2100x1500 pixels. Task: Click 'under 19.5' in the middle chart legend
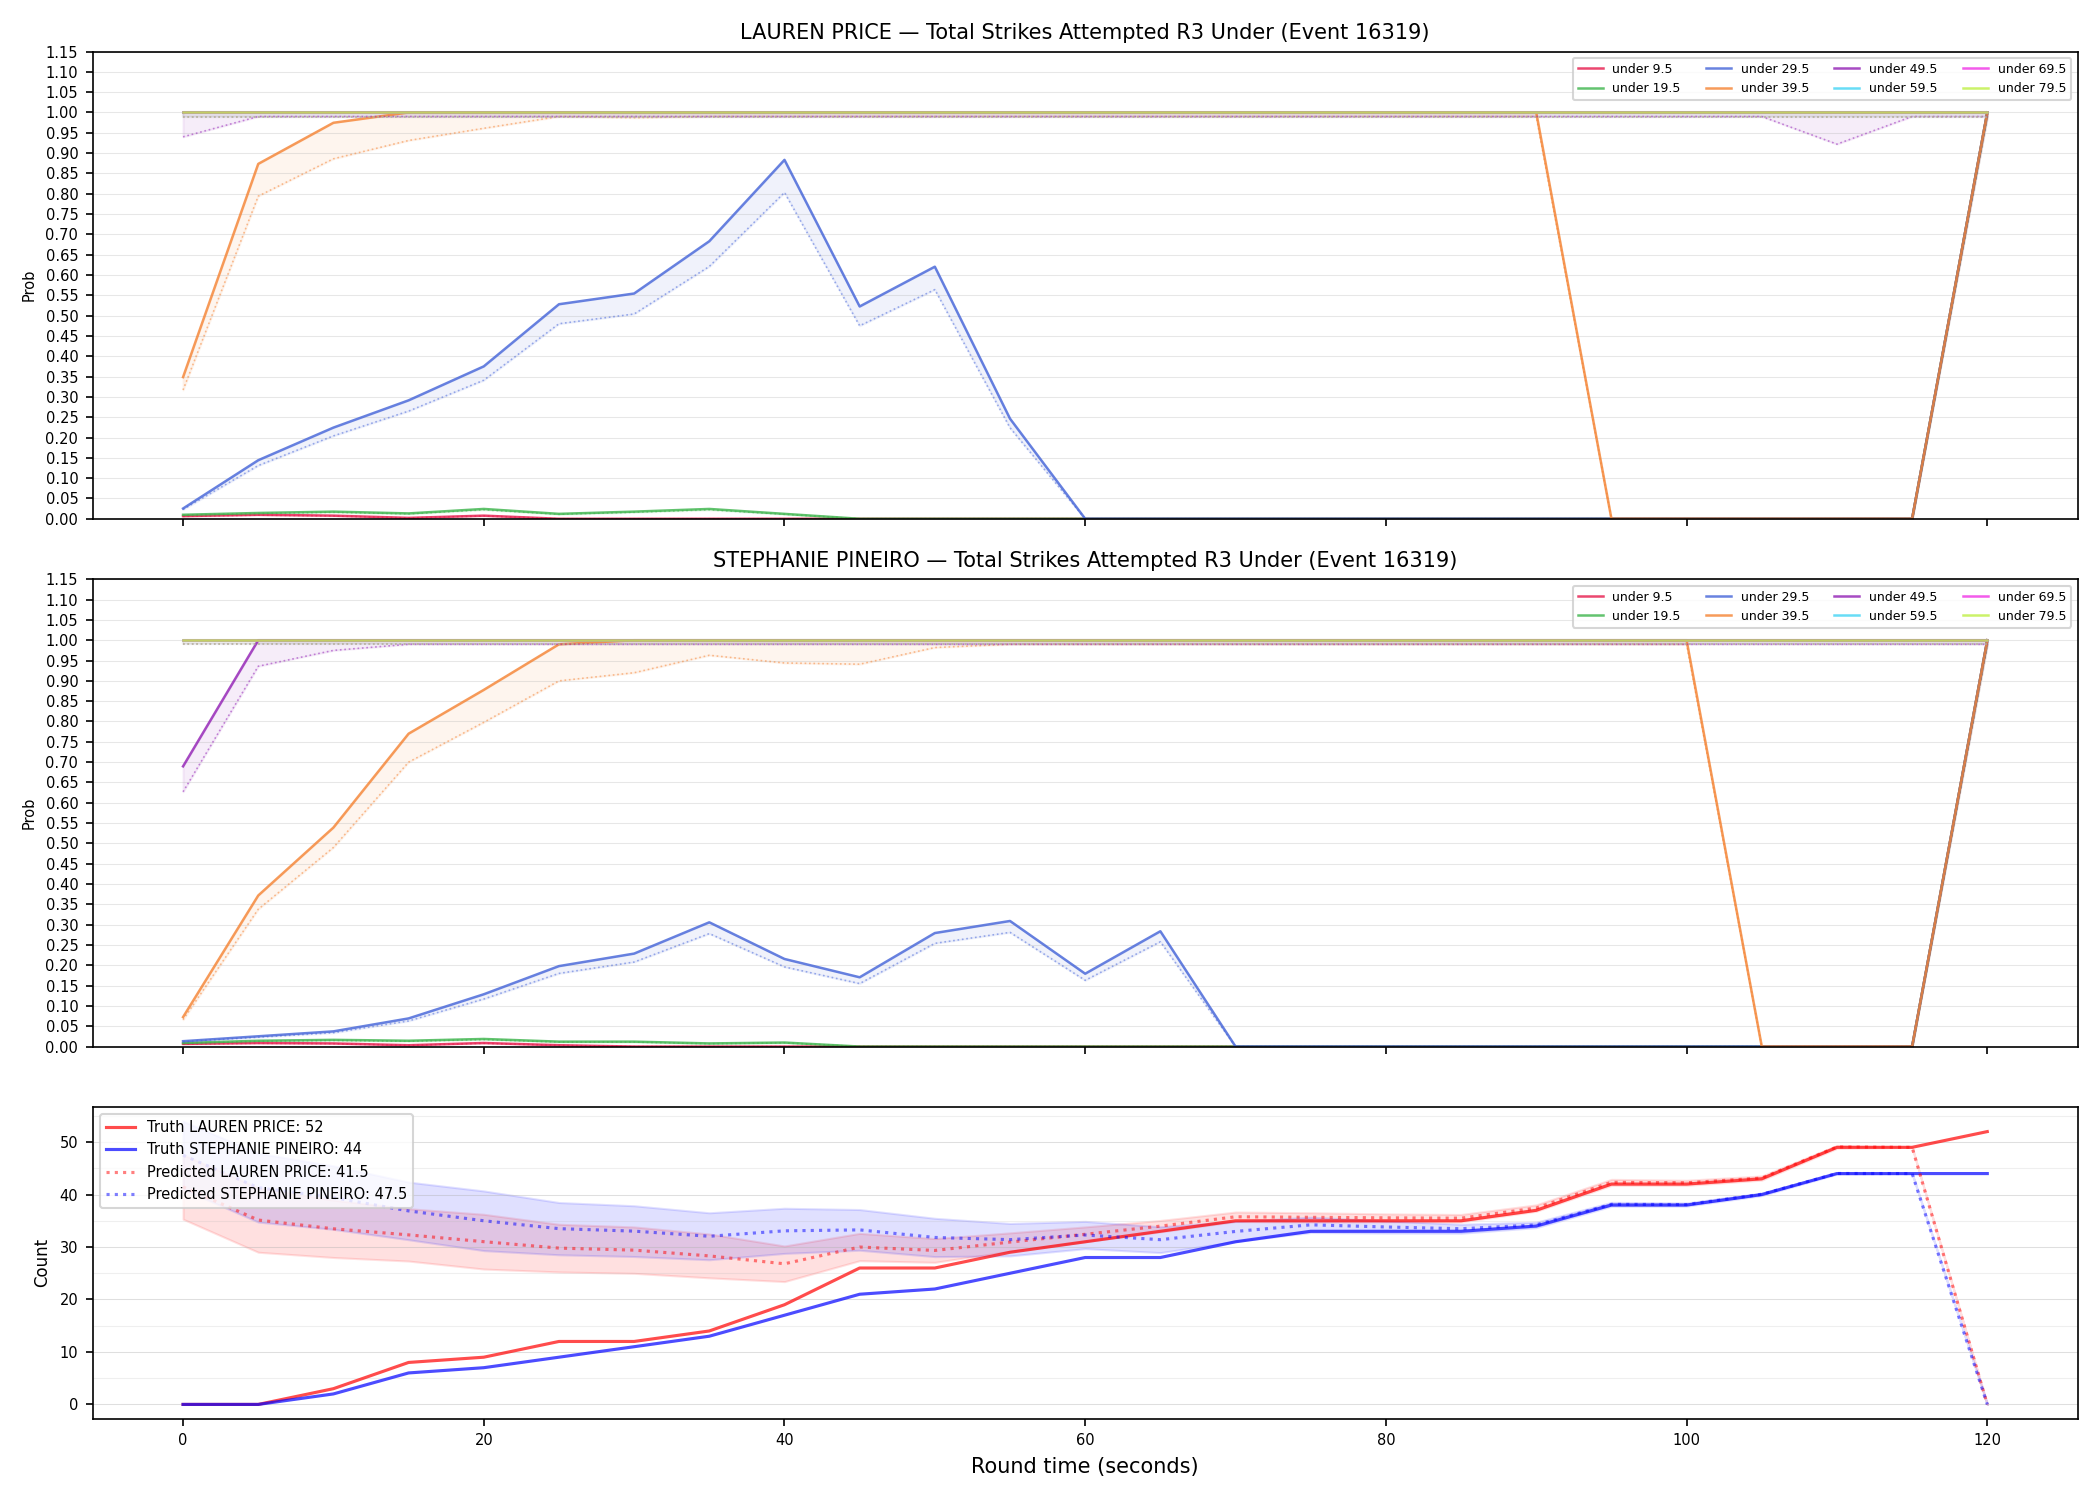click(x=1645, y=616)
